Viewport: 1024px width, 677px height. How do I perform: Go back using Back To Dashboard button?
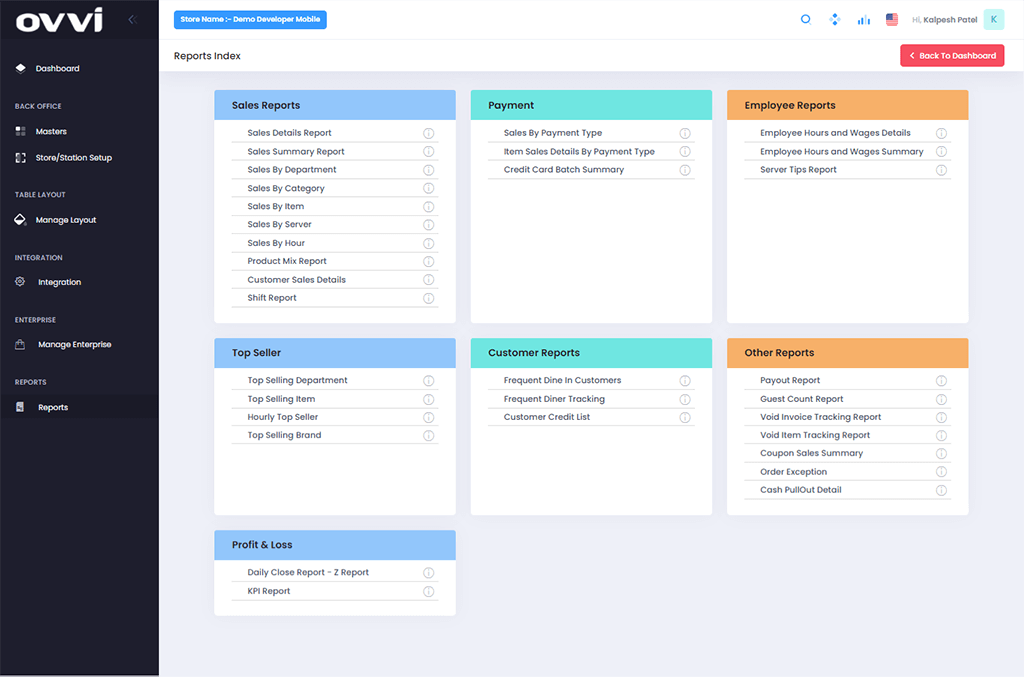(x=952, y=55)
